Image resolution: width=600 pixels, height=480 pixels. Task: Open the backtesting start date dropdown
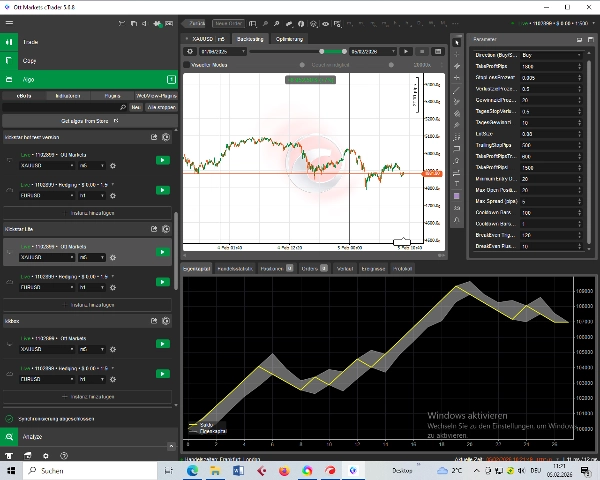click(x=223, y=51)
